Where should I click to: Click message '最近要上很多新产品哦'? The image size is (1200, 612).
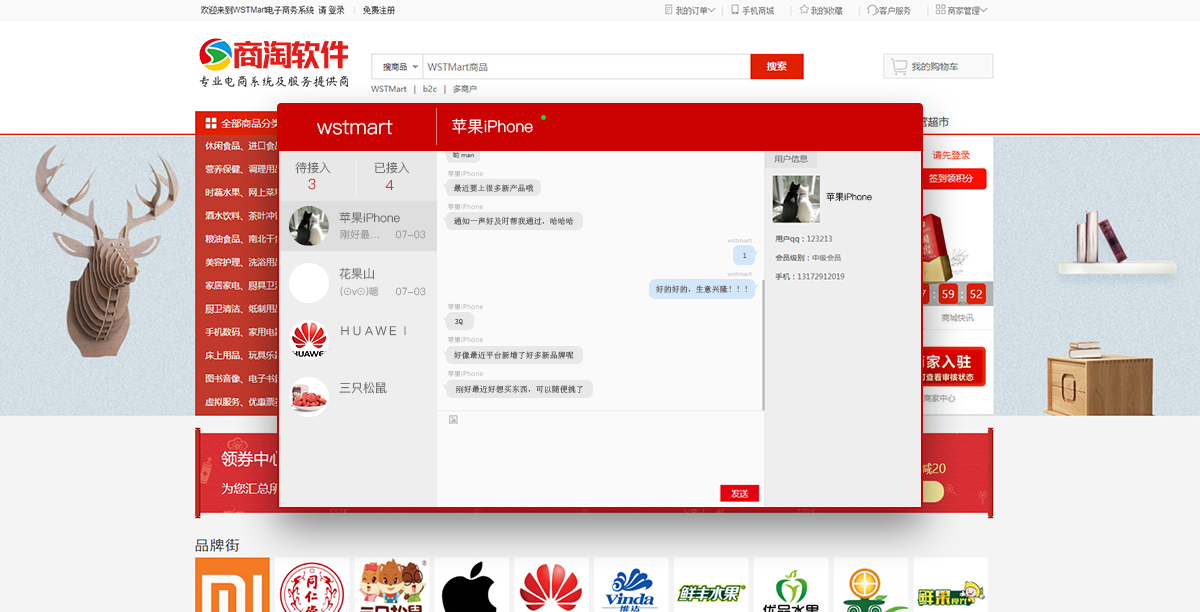[x=494, y=188]
